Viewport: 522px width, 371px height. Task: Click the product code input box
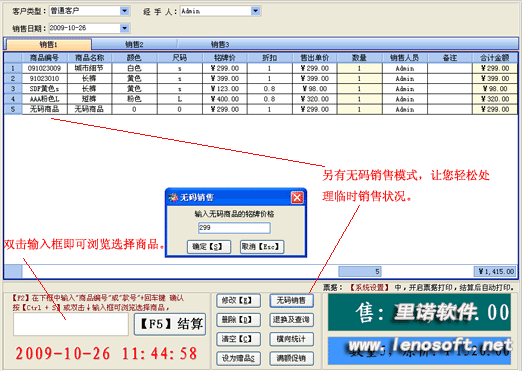pos(71,324)
